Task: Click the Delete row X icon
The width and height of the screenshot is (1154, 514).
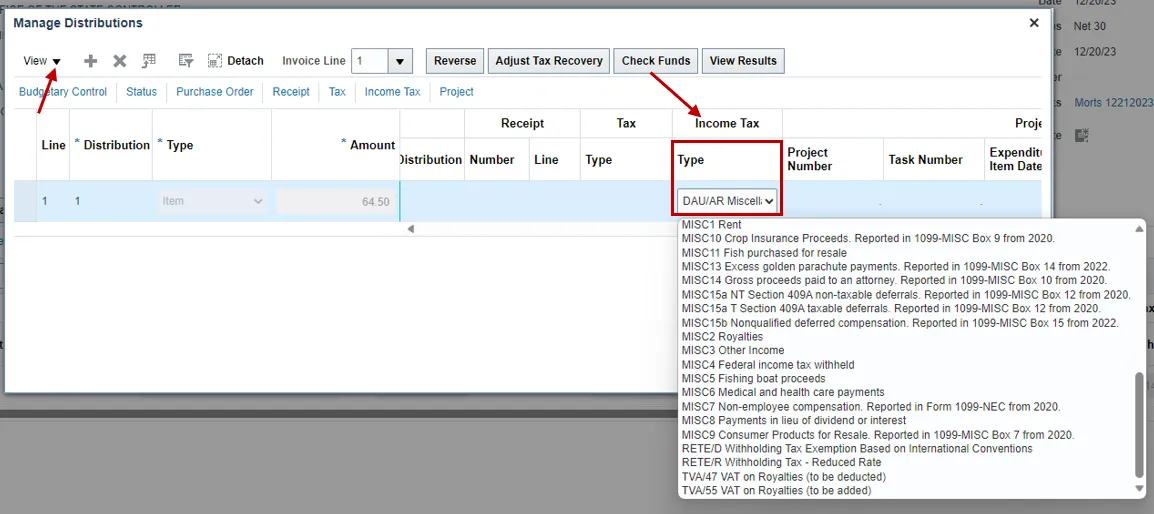Action: coord(120,61)
